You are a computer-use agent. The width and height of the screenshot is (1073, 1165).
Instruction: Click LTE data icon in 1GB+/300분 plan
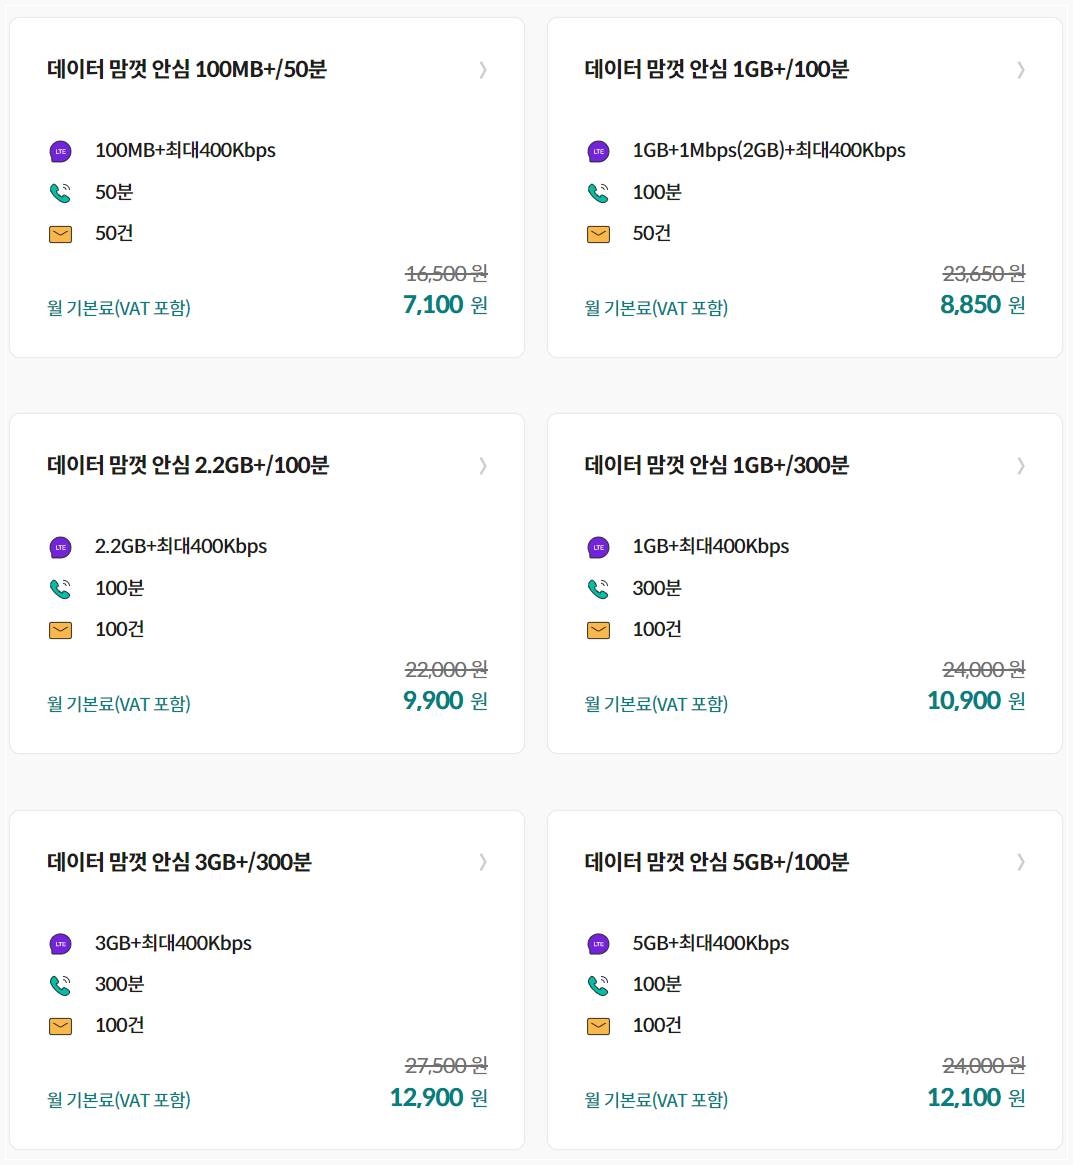[x=598, y=548]
